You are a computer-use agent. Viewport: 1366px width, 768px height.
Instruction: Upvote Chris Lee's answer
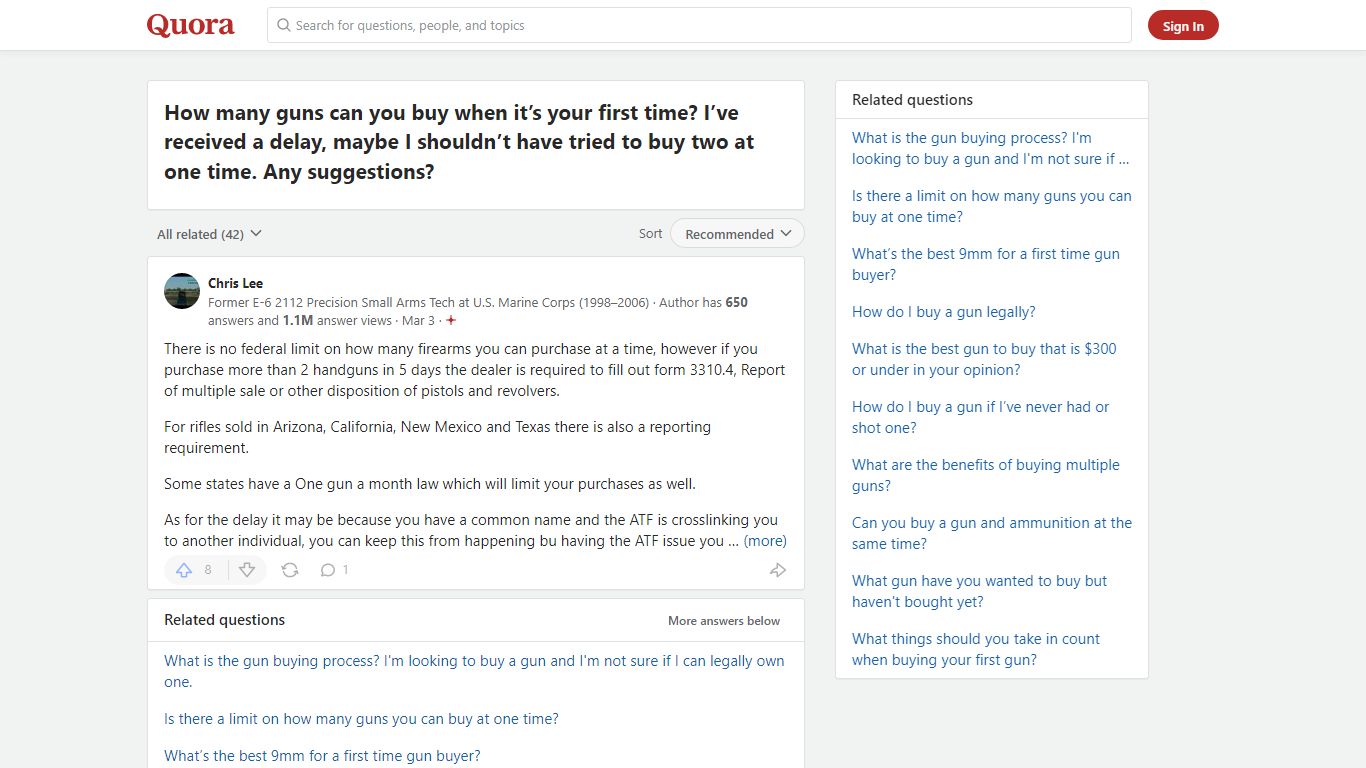184,570
